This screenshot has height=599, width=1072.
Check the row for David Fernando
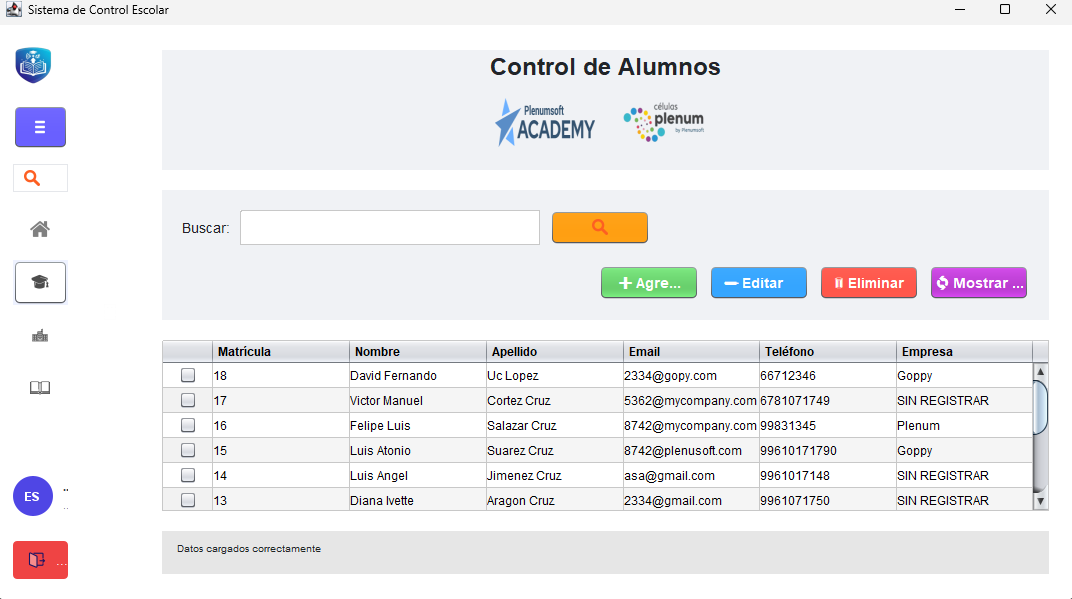click(x=187, y=375)
